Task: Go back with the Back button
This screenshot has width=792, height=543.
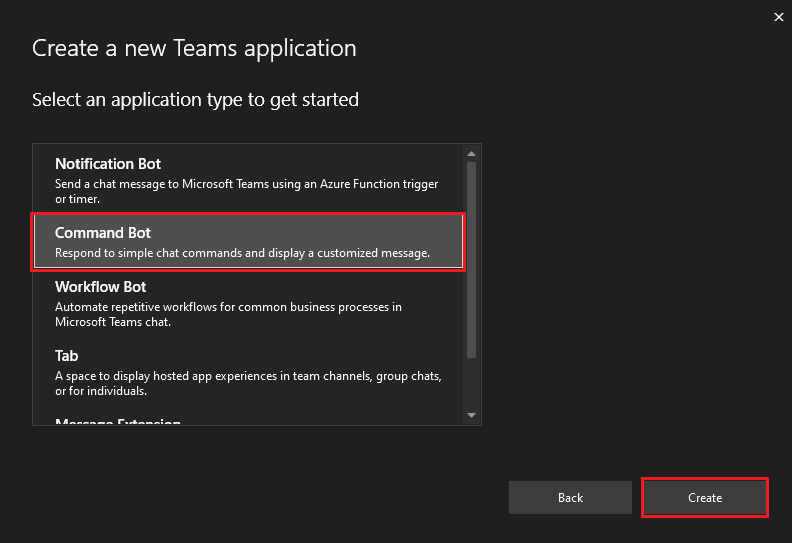Action: [x=570, y=498]
